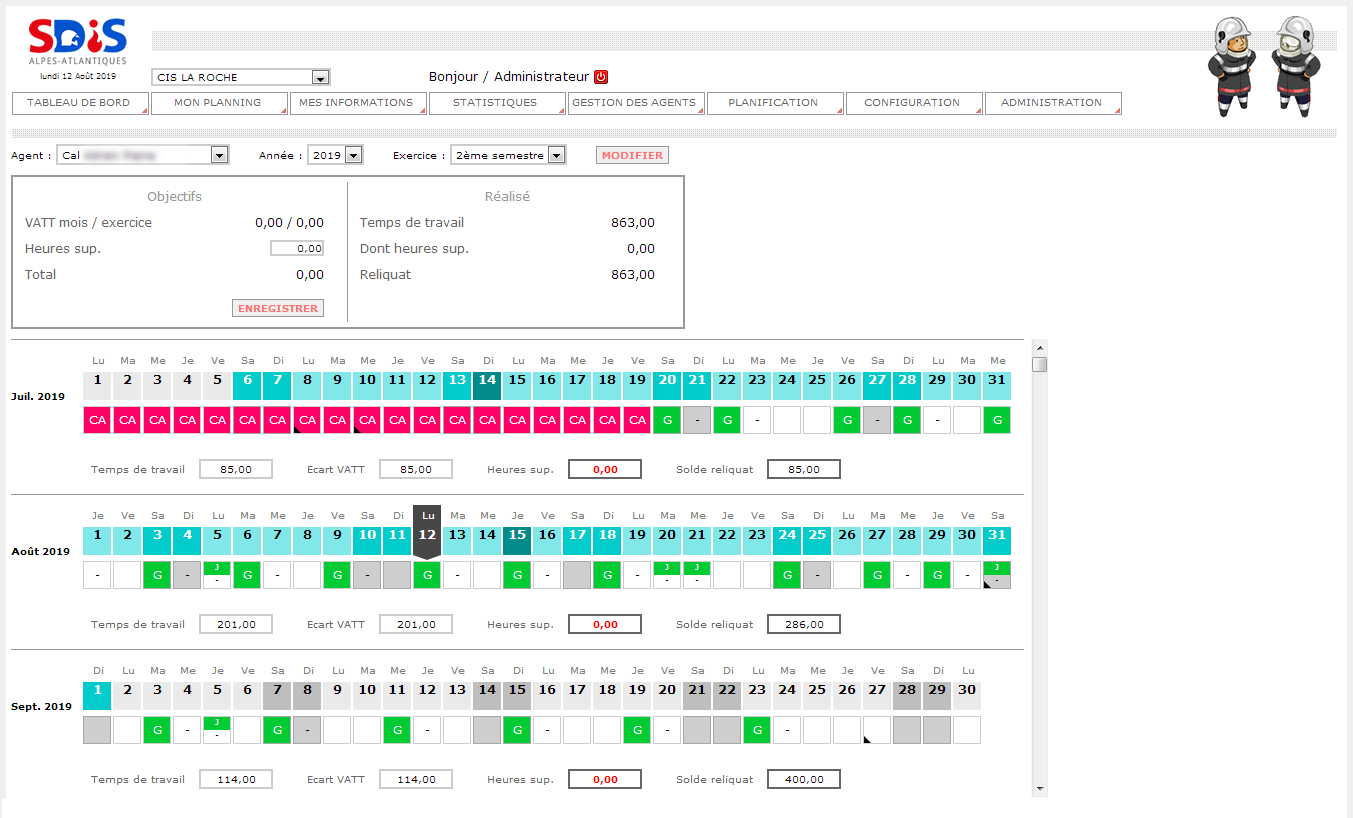Screen dimensions: 1353x818
Task: Click July Ecart VATT field 85,00
Action: click(416, 469)
